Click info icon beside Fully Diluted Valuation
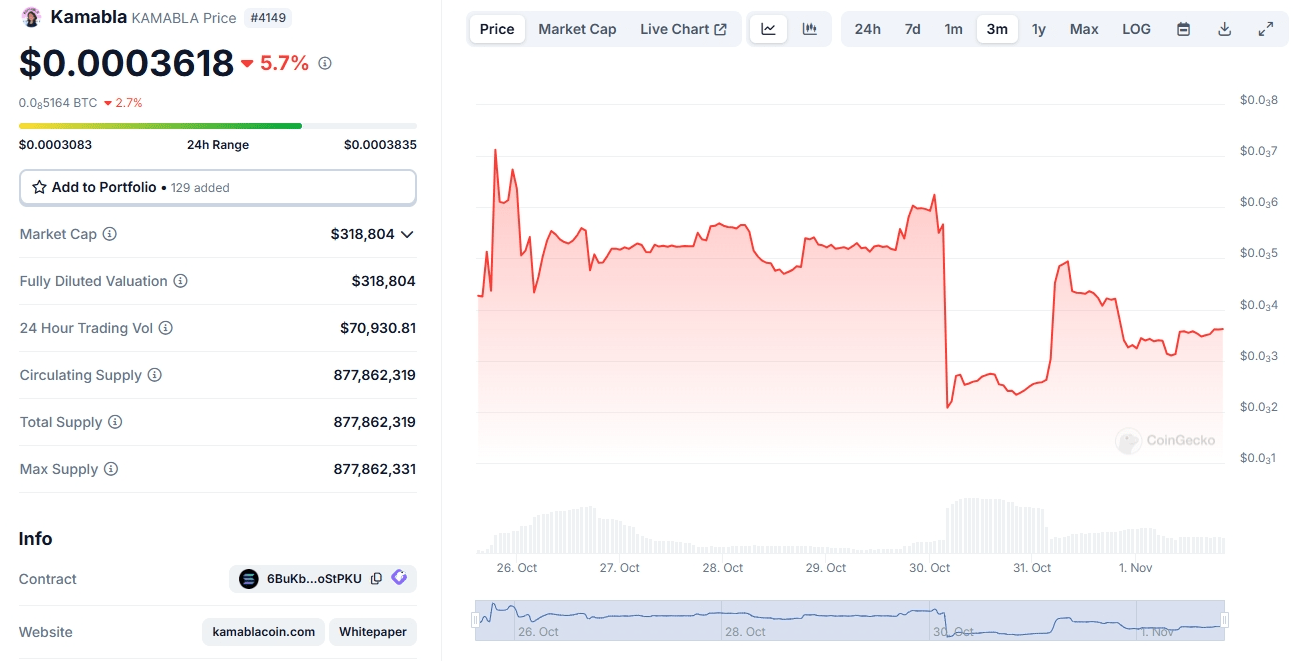 (x=181, y=281)
